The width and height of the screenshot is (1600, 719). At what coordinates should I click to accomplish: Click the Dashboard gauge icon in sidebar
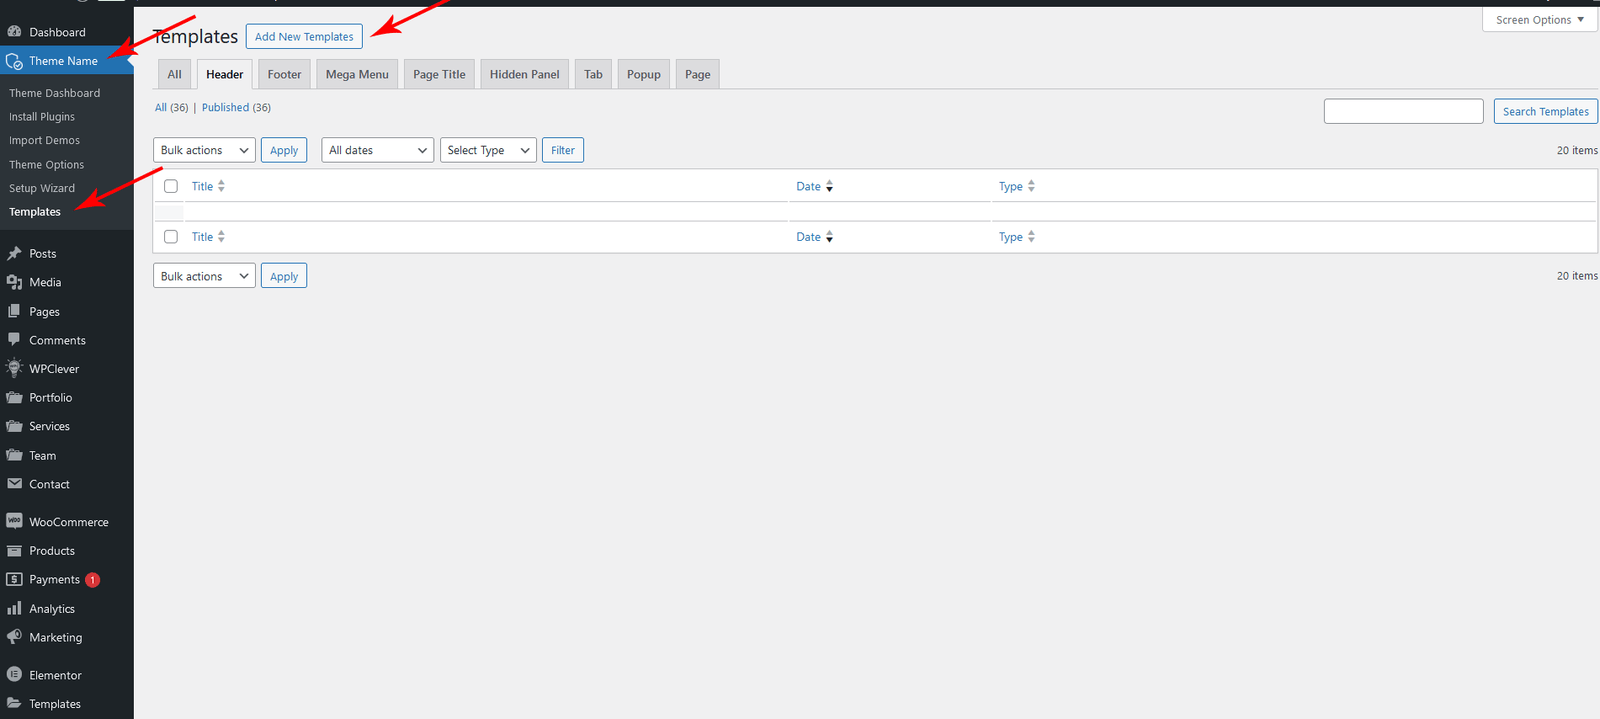pyautogui.click(x=14, y=32)
